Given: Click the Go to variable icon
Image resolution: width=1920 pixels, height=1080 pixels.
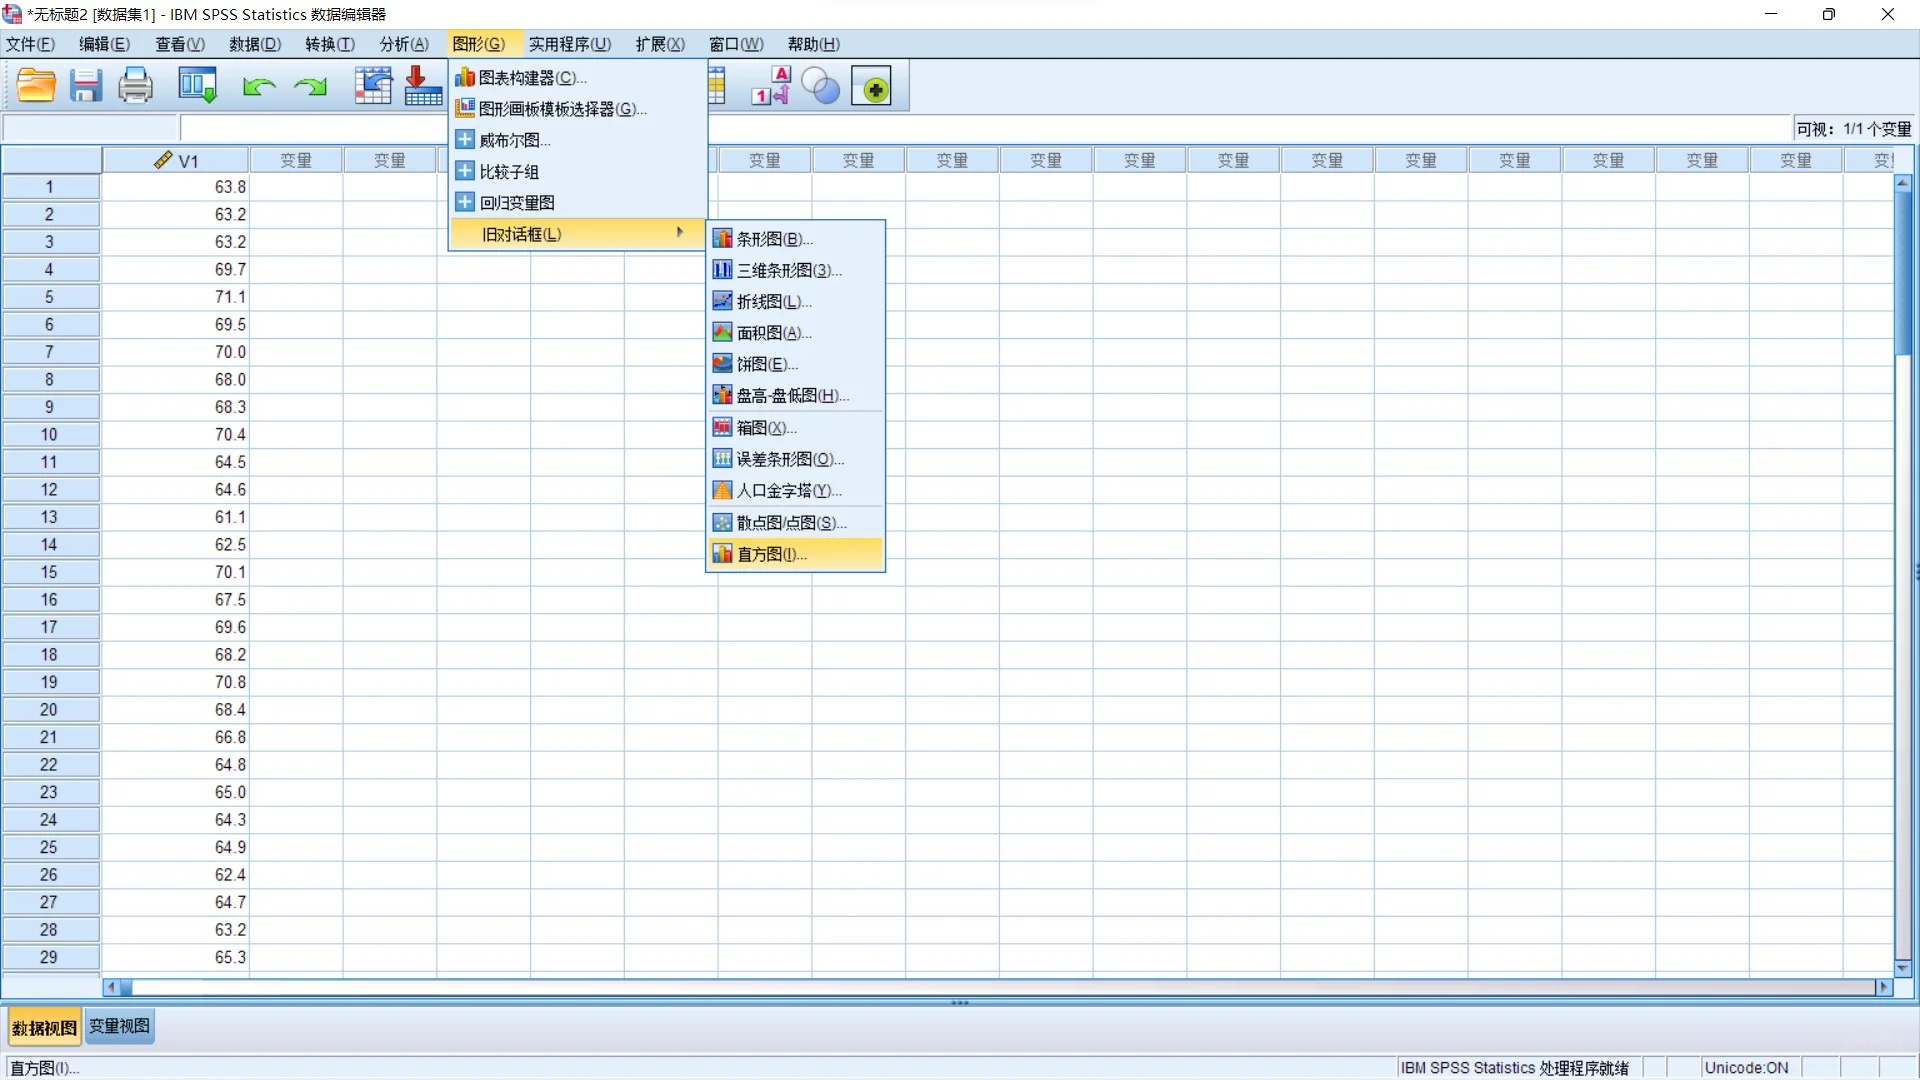Looking at the screenshot, I should [423, 87].
